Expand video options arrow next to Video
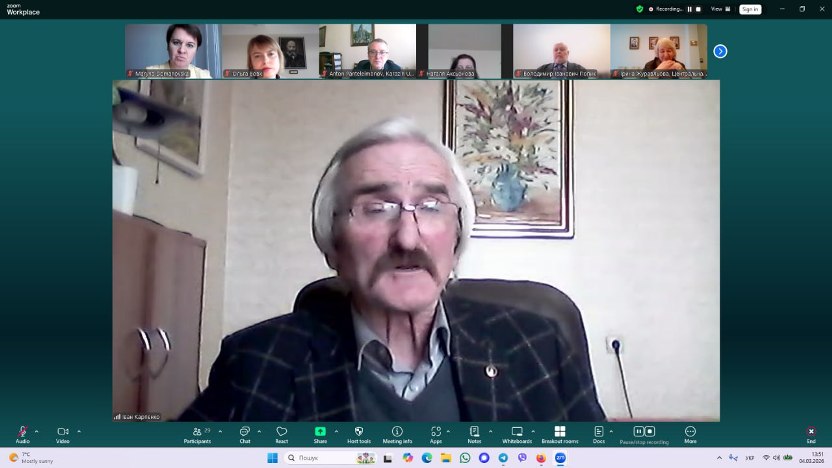 pos(79,431)
